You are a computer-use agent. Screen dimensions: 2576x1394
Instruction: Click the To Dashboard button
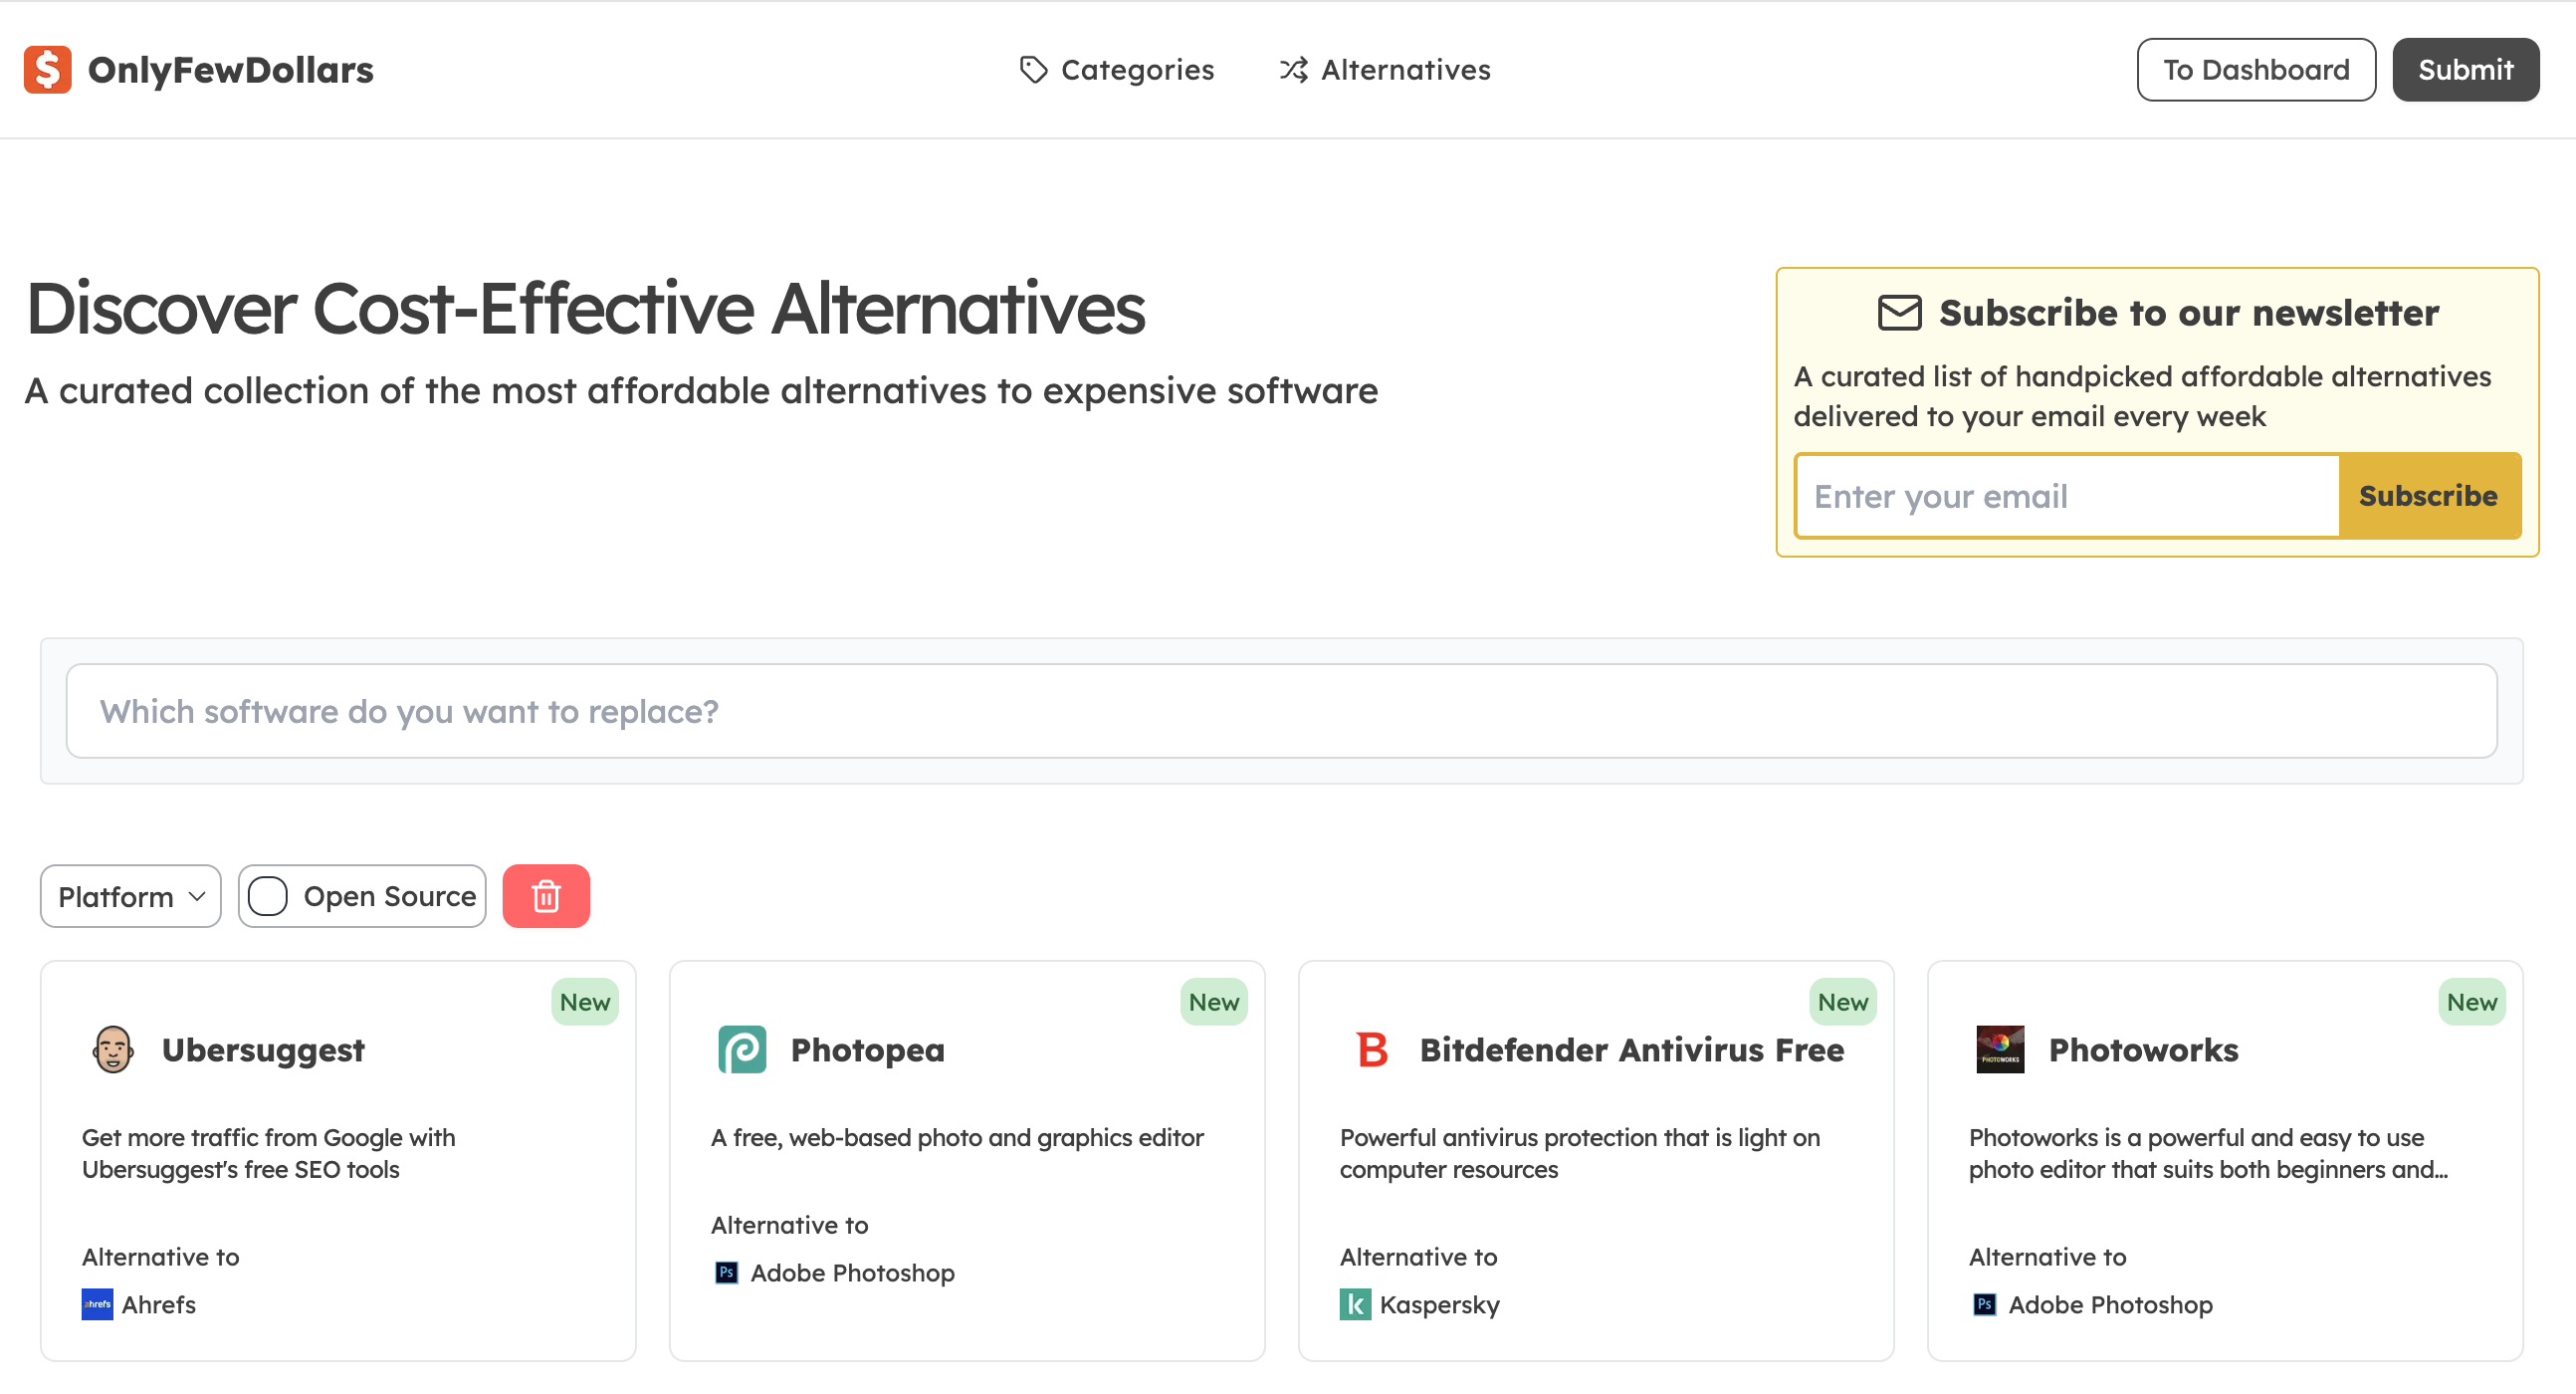coord(2256,69)
